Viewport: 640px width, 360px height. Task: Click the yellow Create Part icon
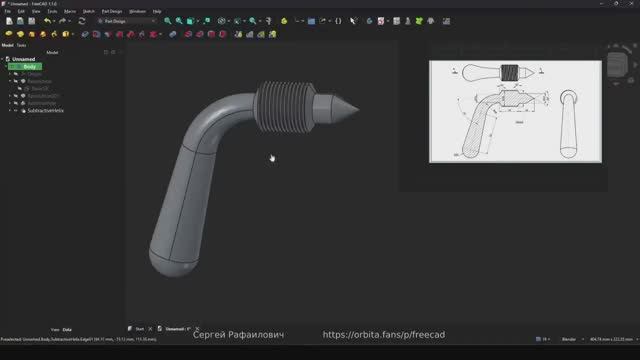click(x=284, y=21)
